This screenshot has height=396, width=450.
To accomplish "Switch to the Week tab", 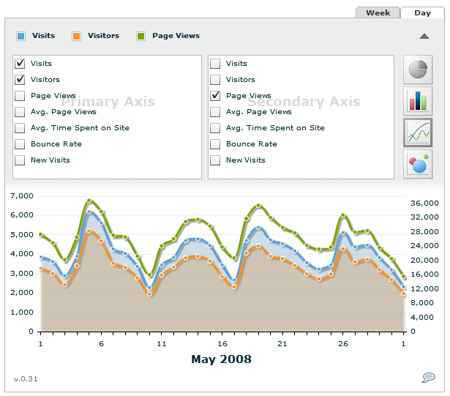I will pos(378,13).
